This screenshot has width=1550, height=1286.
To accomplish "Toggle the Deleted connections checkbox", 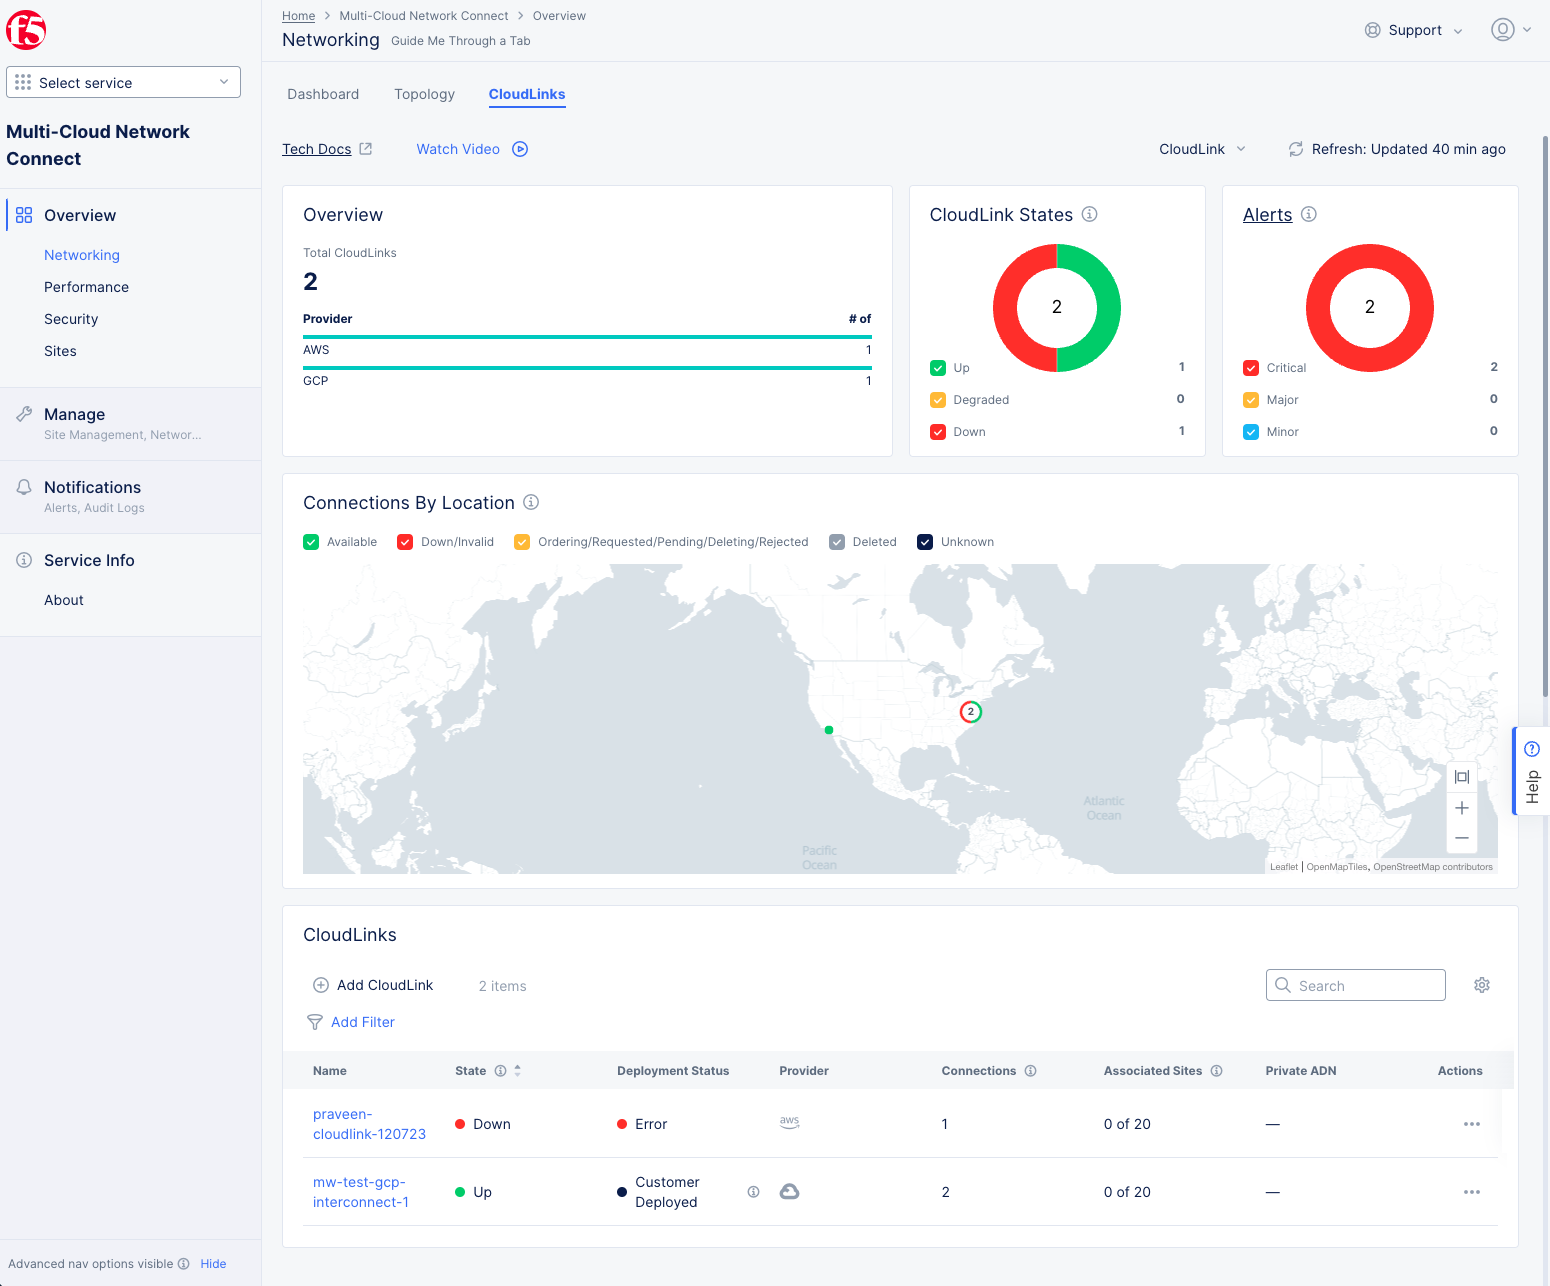I will (x=837, y=541).
